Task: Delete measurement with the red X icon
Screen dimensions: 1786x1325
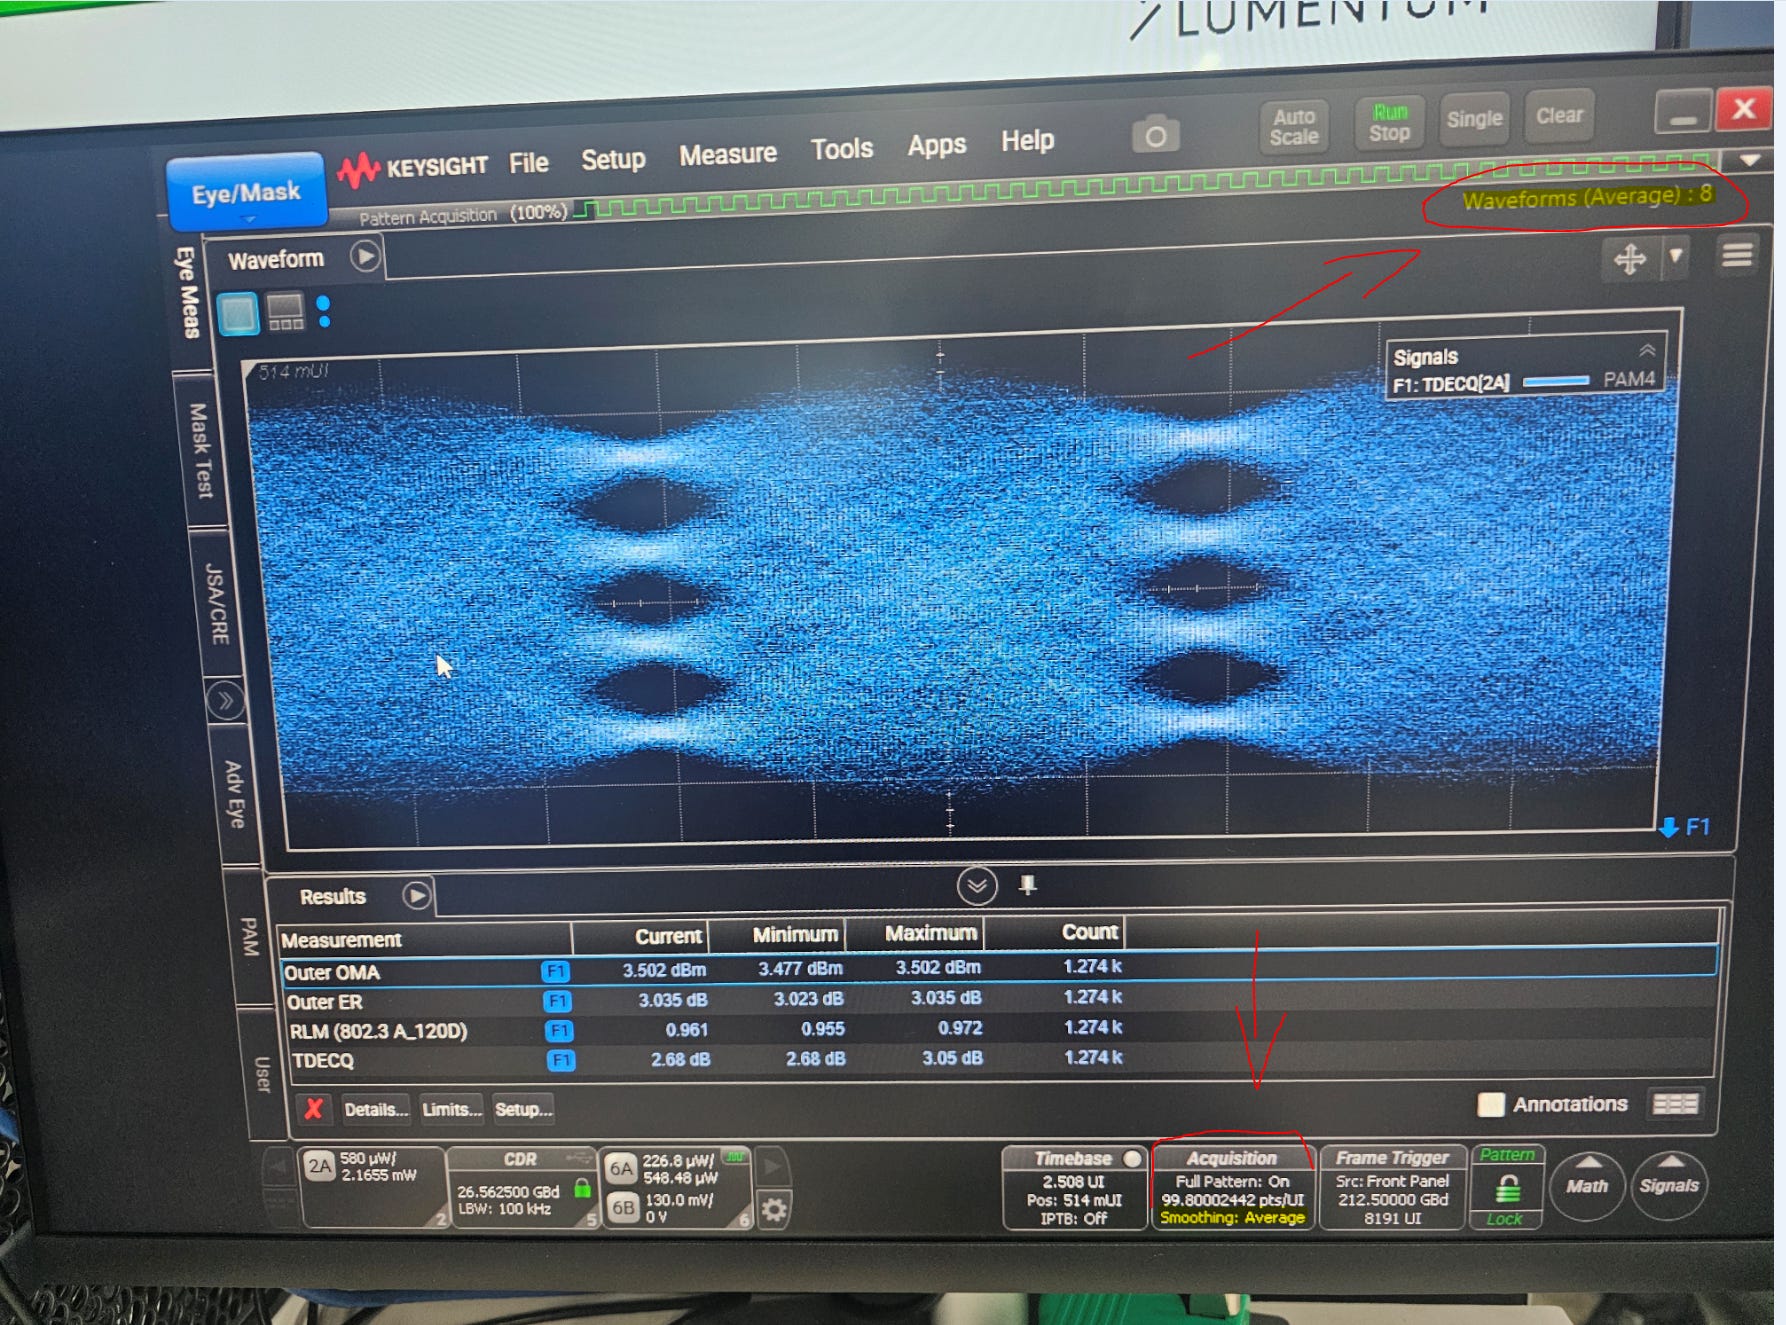Action: click(313, 1108)
